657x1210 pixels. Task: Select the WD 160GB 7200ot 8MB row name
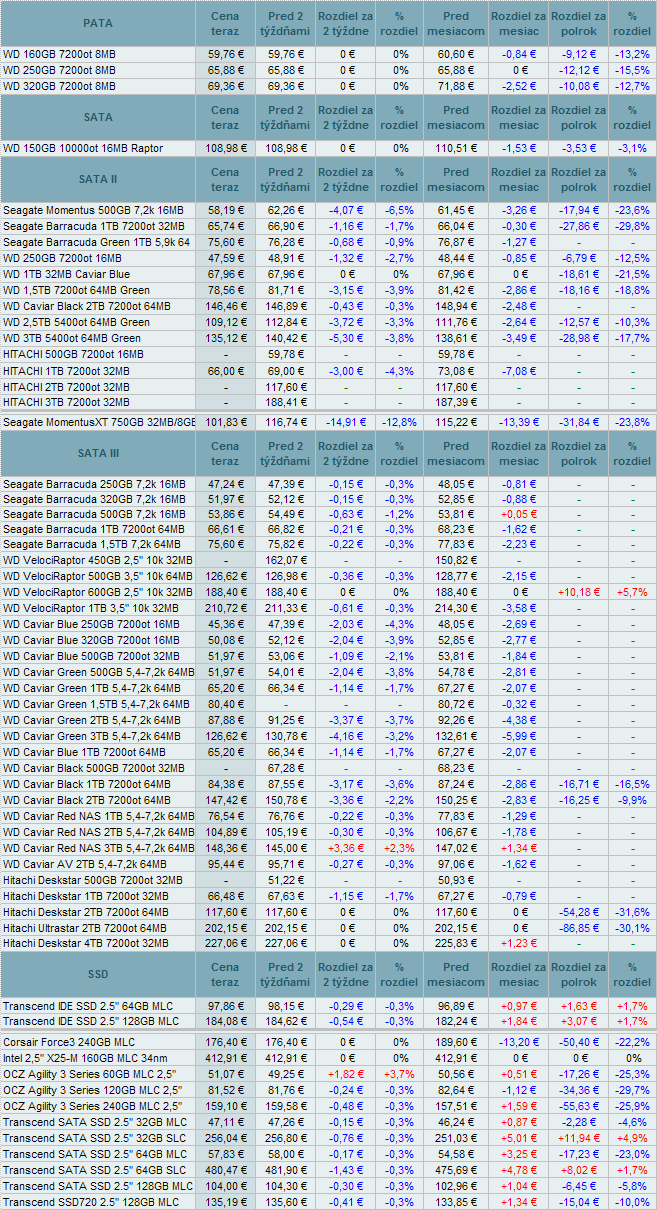click(x=59, y=54)
